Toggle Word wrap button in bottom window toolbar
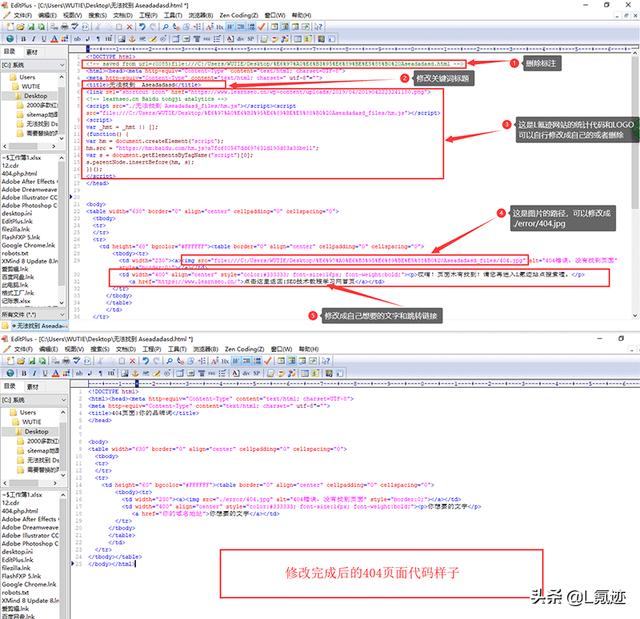Image resolution: width=640 pixels, height=619 pixels. pos(237,361)
